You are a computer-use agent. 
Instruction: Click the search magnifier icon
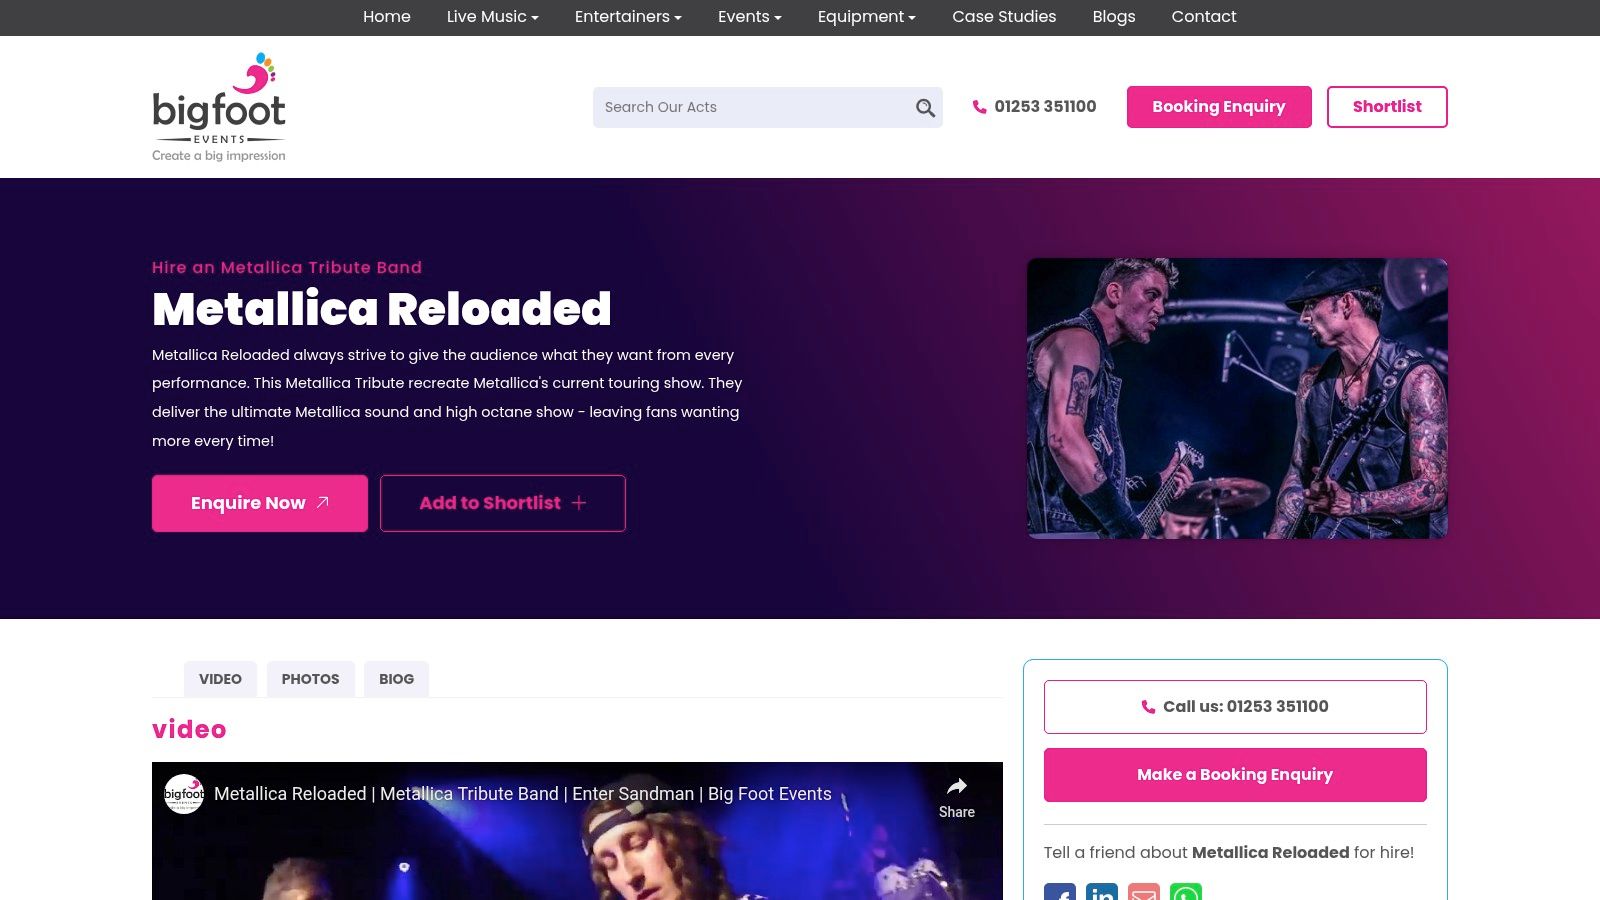coord(925,108)
